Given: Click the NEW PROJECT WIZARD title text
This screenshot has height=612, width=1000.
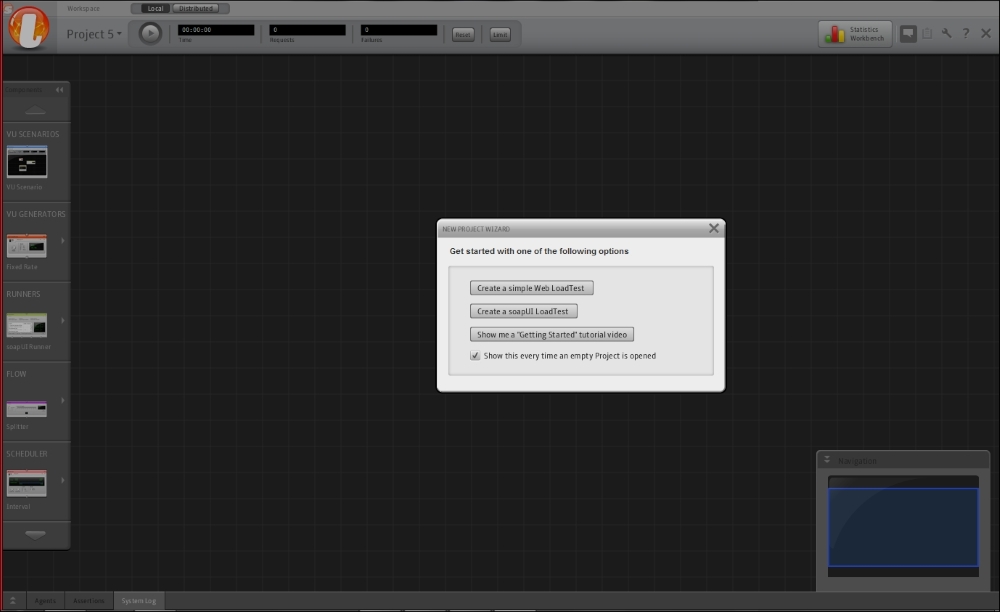Looking at the screenshot, I should (476, 229).
